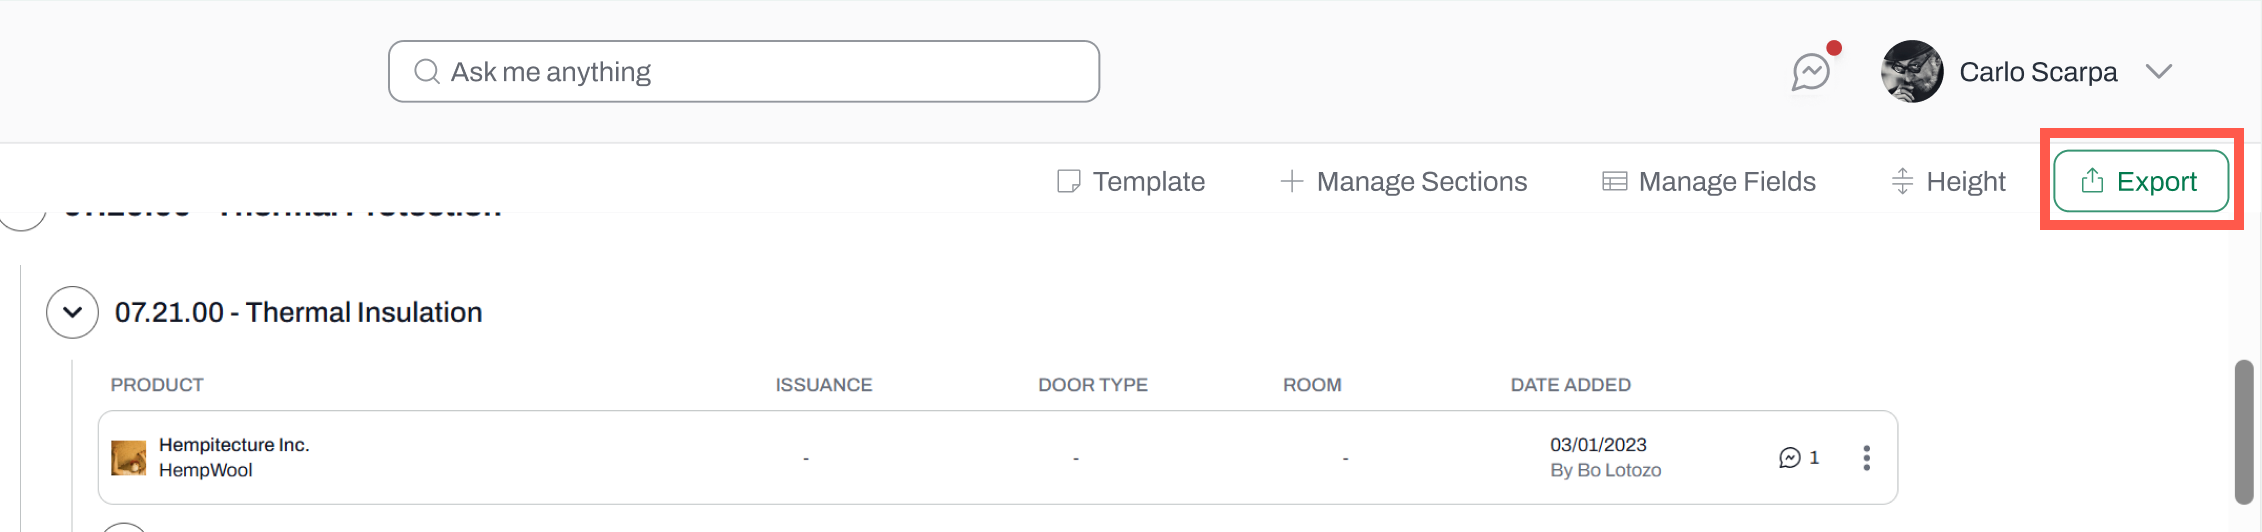This screenshot has width=2262, height=532.
Task: Open the three-dot menu for HempWool row
Action: (x=1866, y=458)
